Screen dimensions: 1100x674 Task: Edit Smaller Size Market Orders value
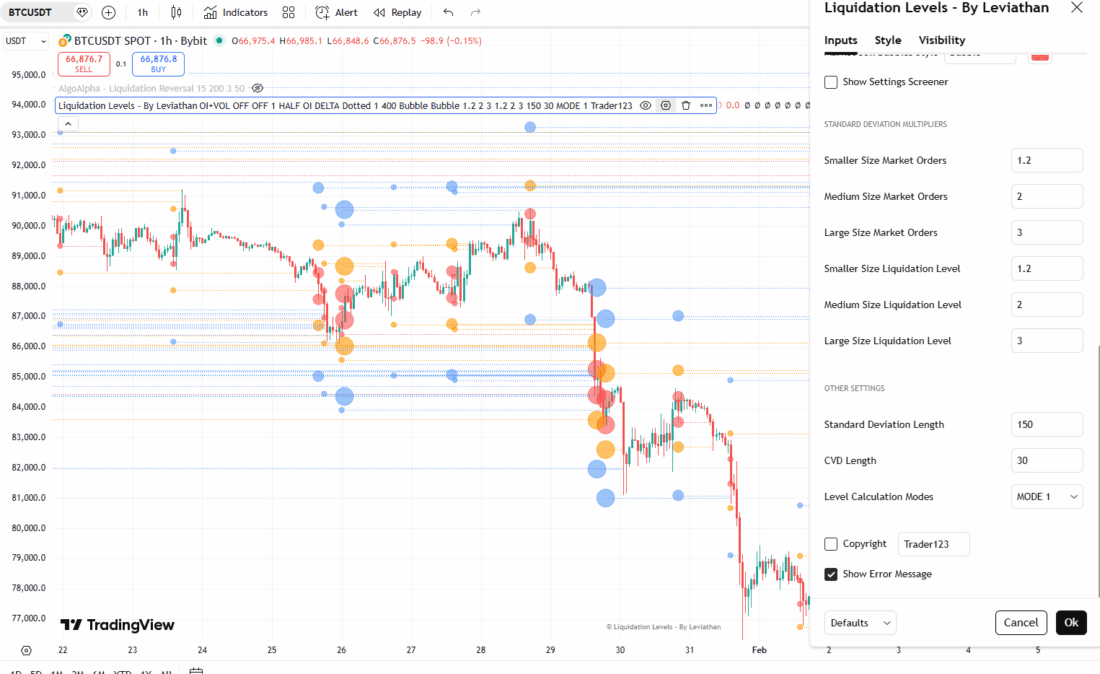click(x=1046, y=160)
